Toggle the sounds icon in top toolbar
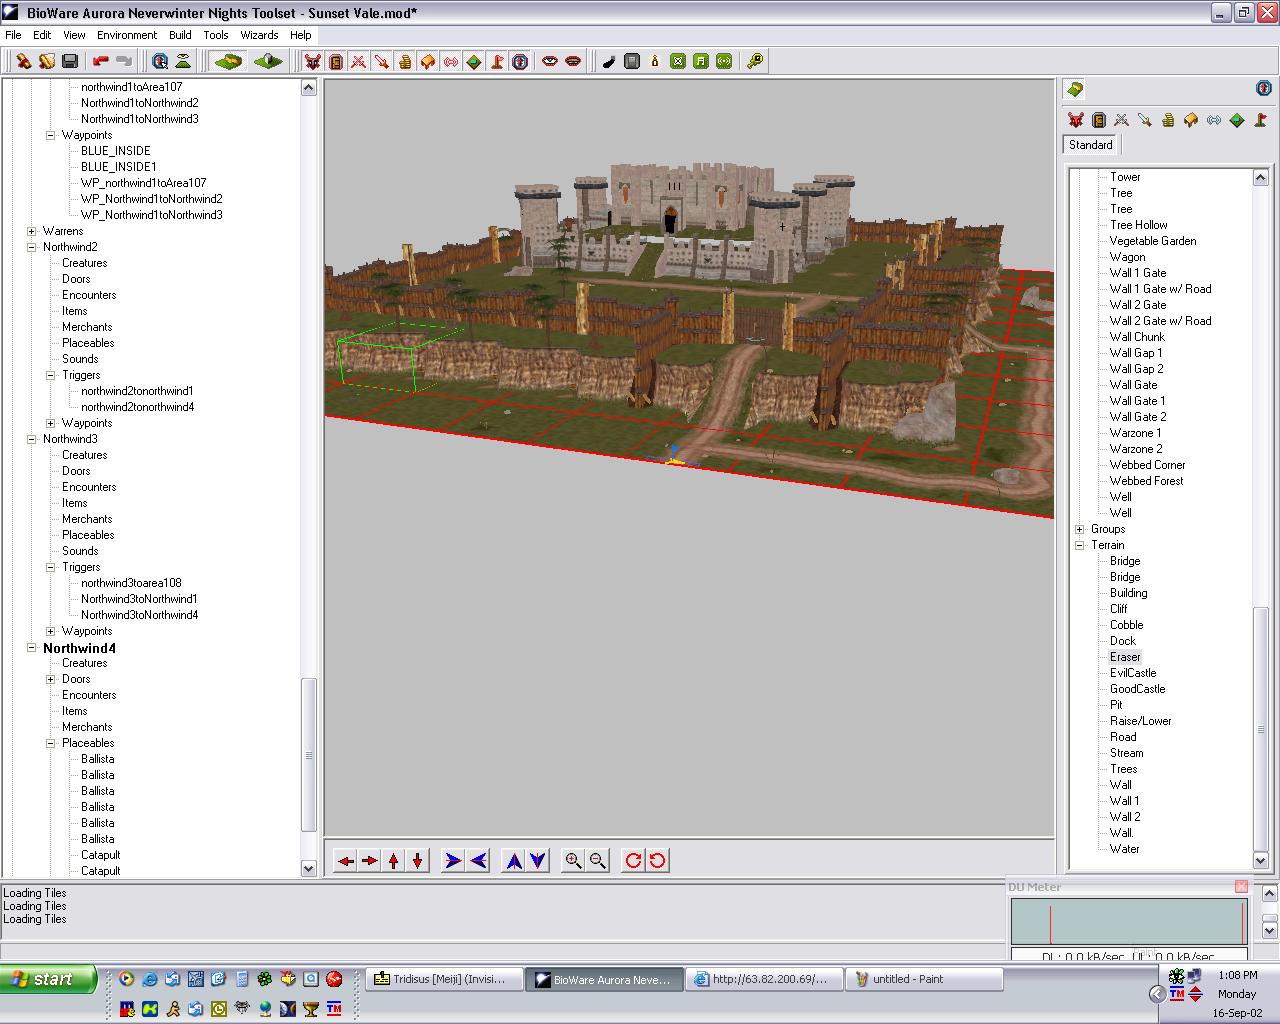This screenshot has height=1024, width=1280. click(x=451, y=61)
